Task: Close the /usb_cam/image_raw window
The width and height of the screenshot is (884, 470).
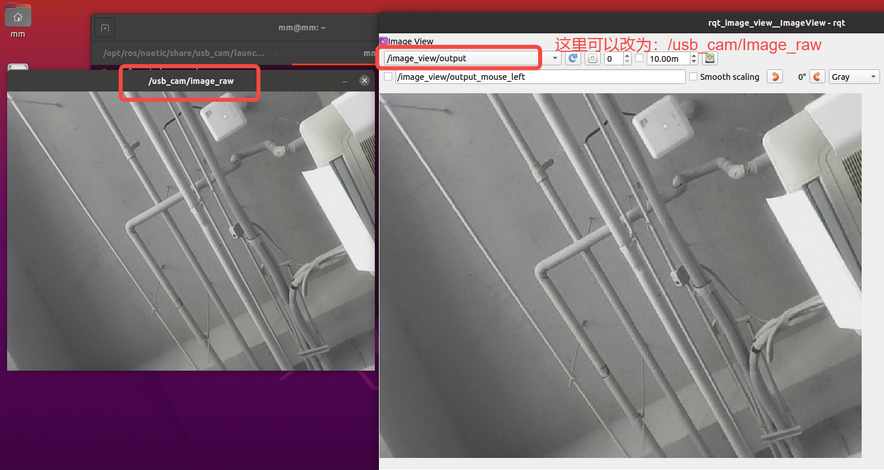Action: [364, 81]
